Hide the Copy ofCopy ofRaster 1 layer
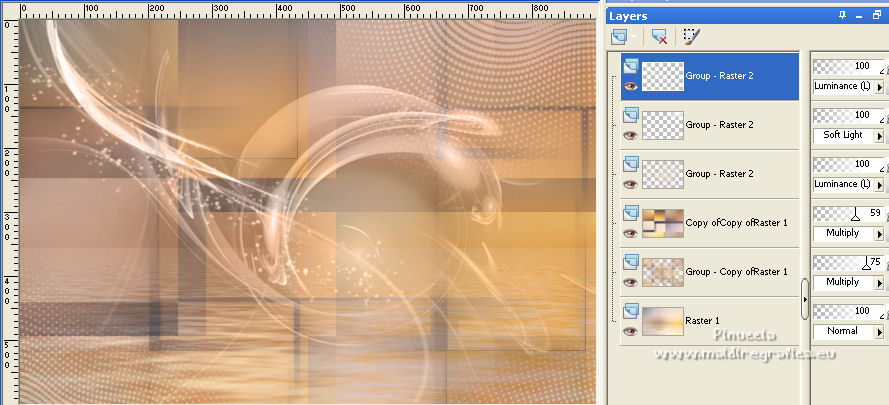Viewport: 889px width, 405px height. pyautogui.click(x=630, y=233)
